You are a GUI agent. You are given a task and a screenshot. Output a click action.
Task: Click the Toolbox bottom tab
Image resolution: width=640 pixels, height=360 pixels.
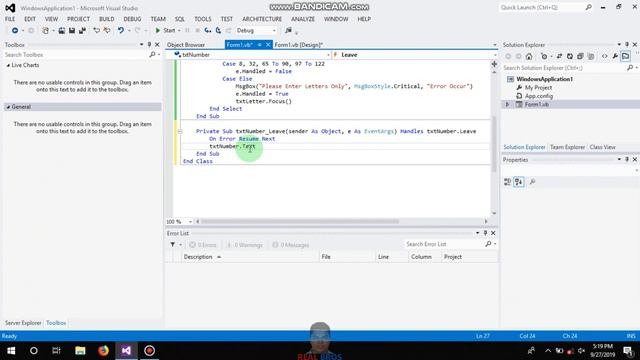click(x=56, y=323)
